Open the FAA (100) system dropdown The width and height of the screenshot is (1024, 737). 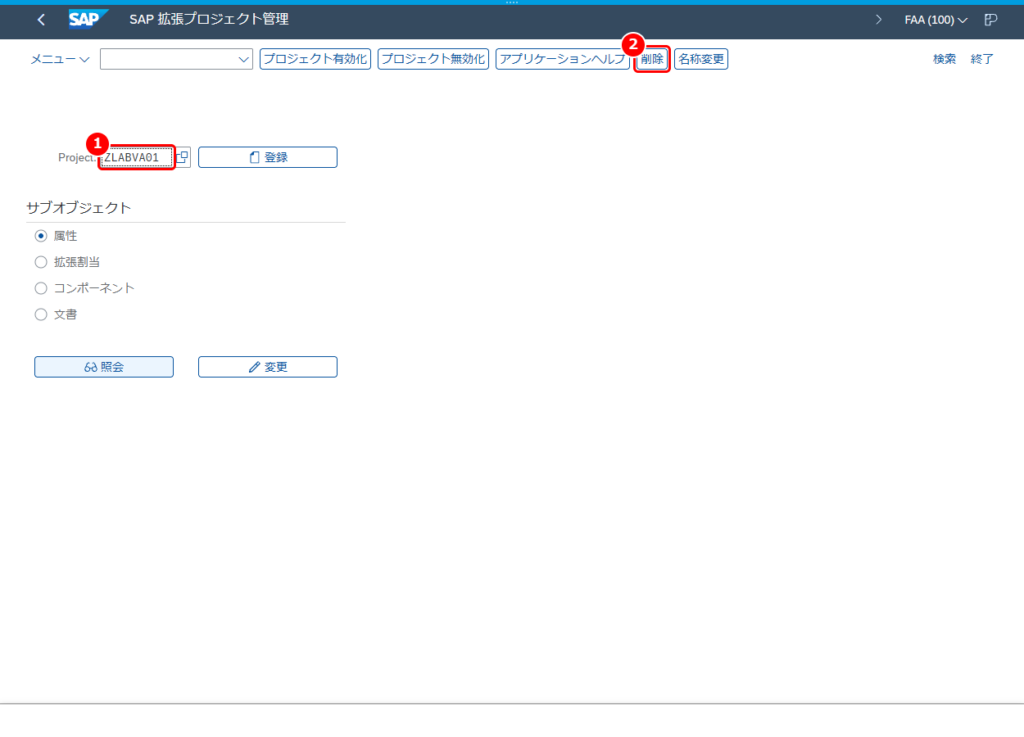[936, 20]
